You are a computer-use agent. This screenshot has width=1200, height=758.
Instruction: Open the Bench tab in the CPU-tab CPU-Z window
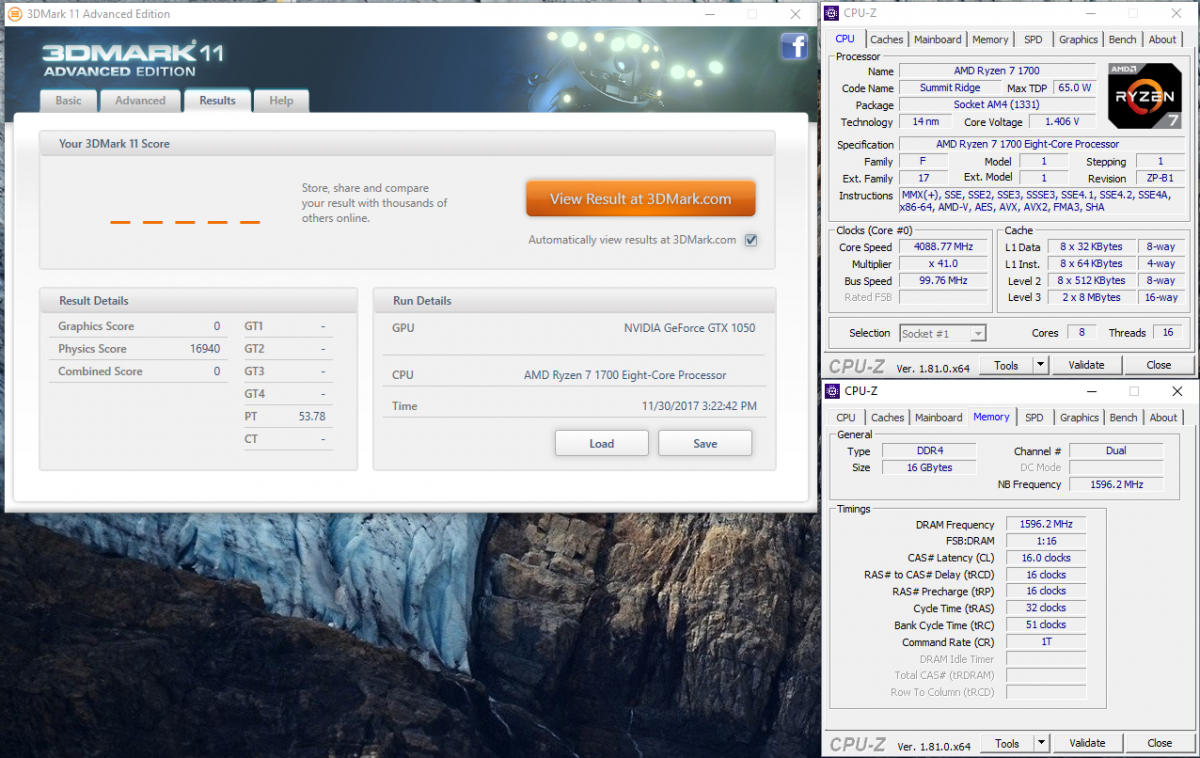pos(1123,40)
